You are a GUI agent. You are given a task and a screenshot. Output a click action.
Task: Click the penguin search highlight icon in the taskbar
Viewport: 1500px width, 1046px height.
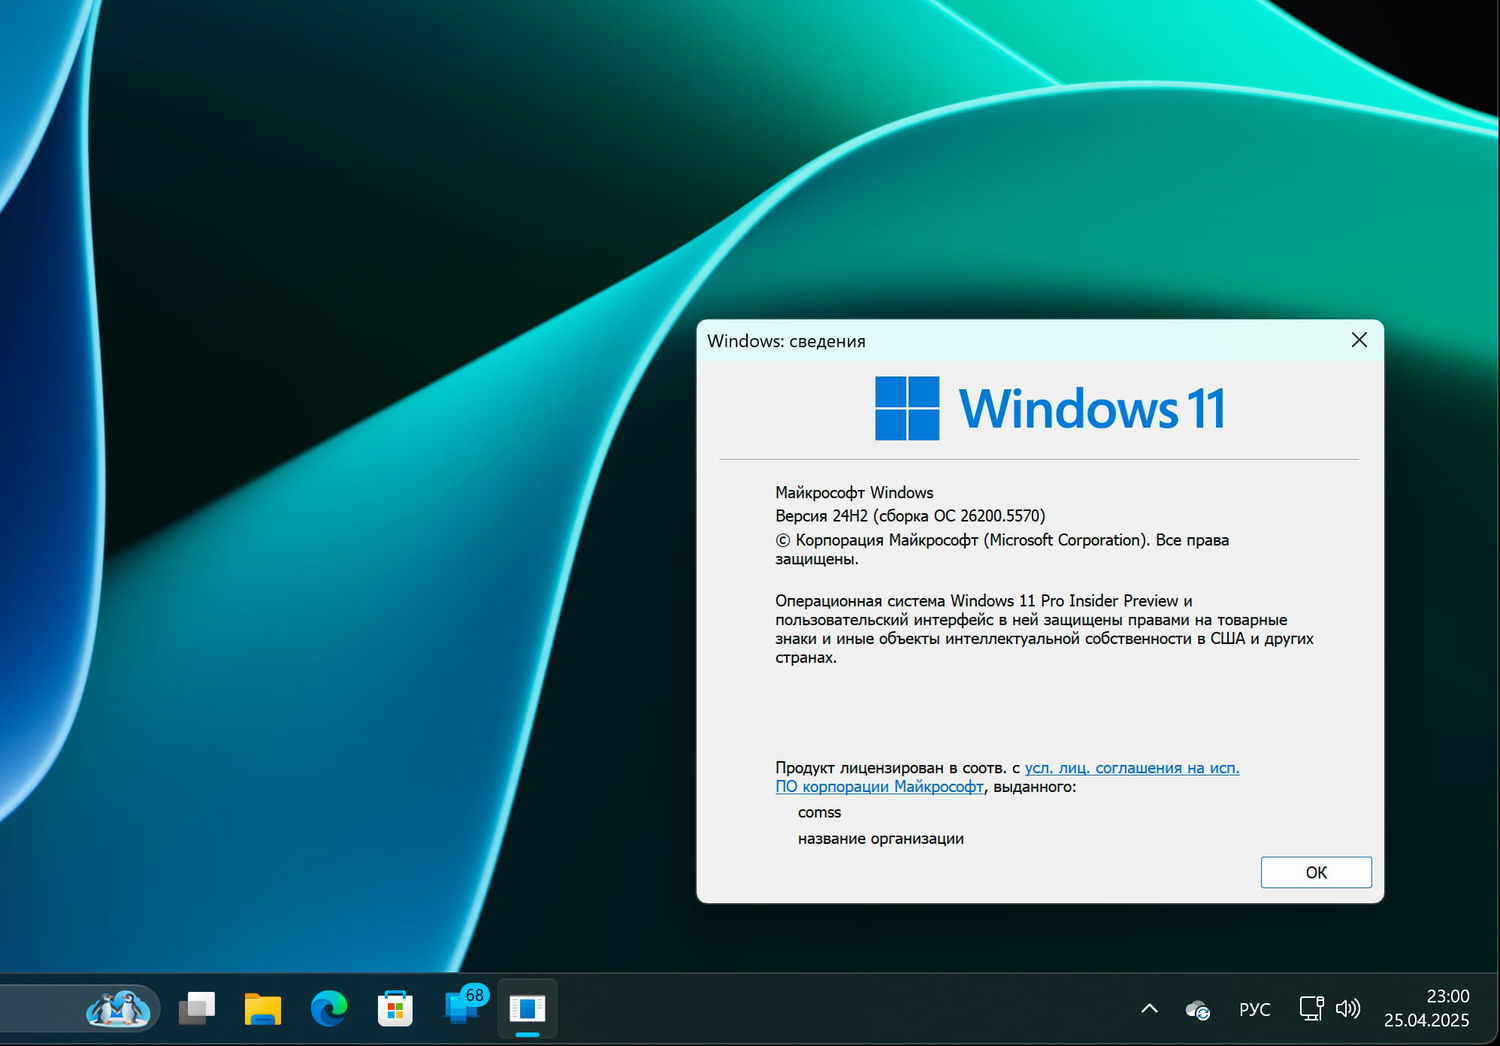[x=118, y=1008]
